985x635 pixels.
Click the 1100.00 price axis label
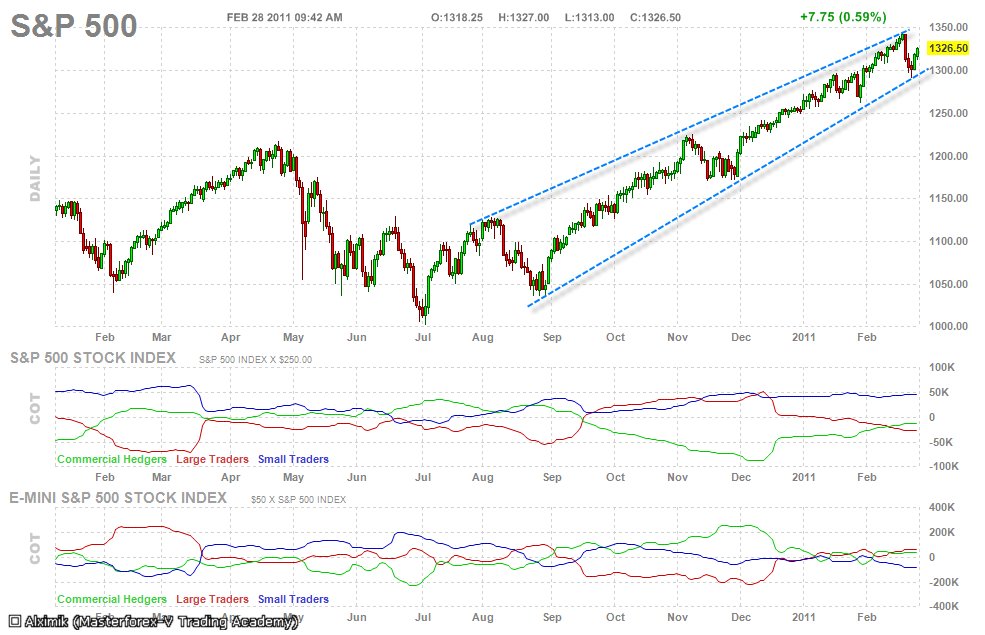tap(949, 241)
